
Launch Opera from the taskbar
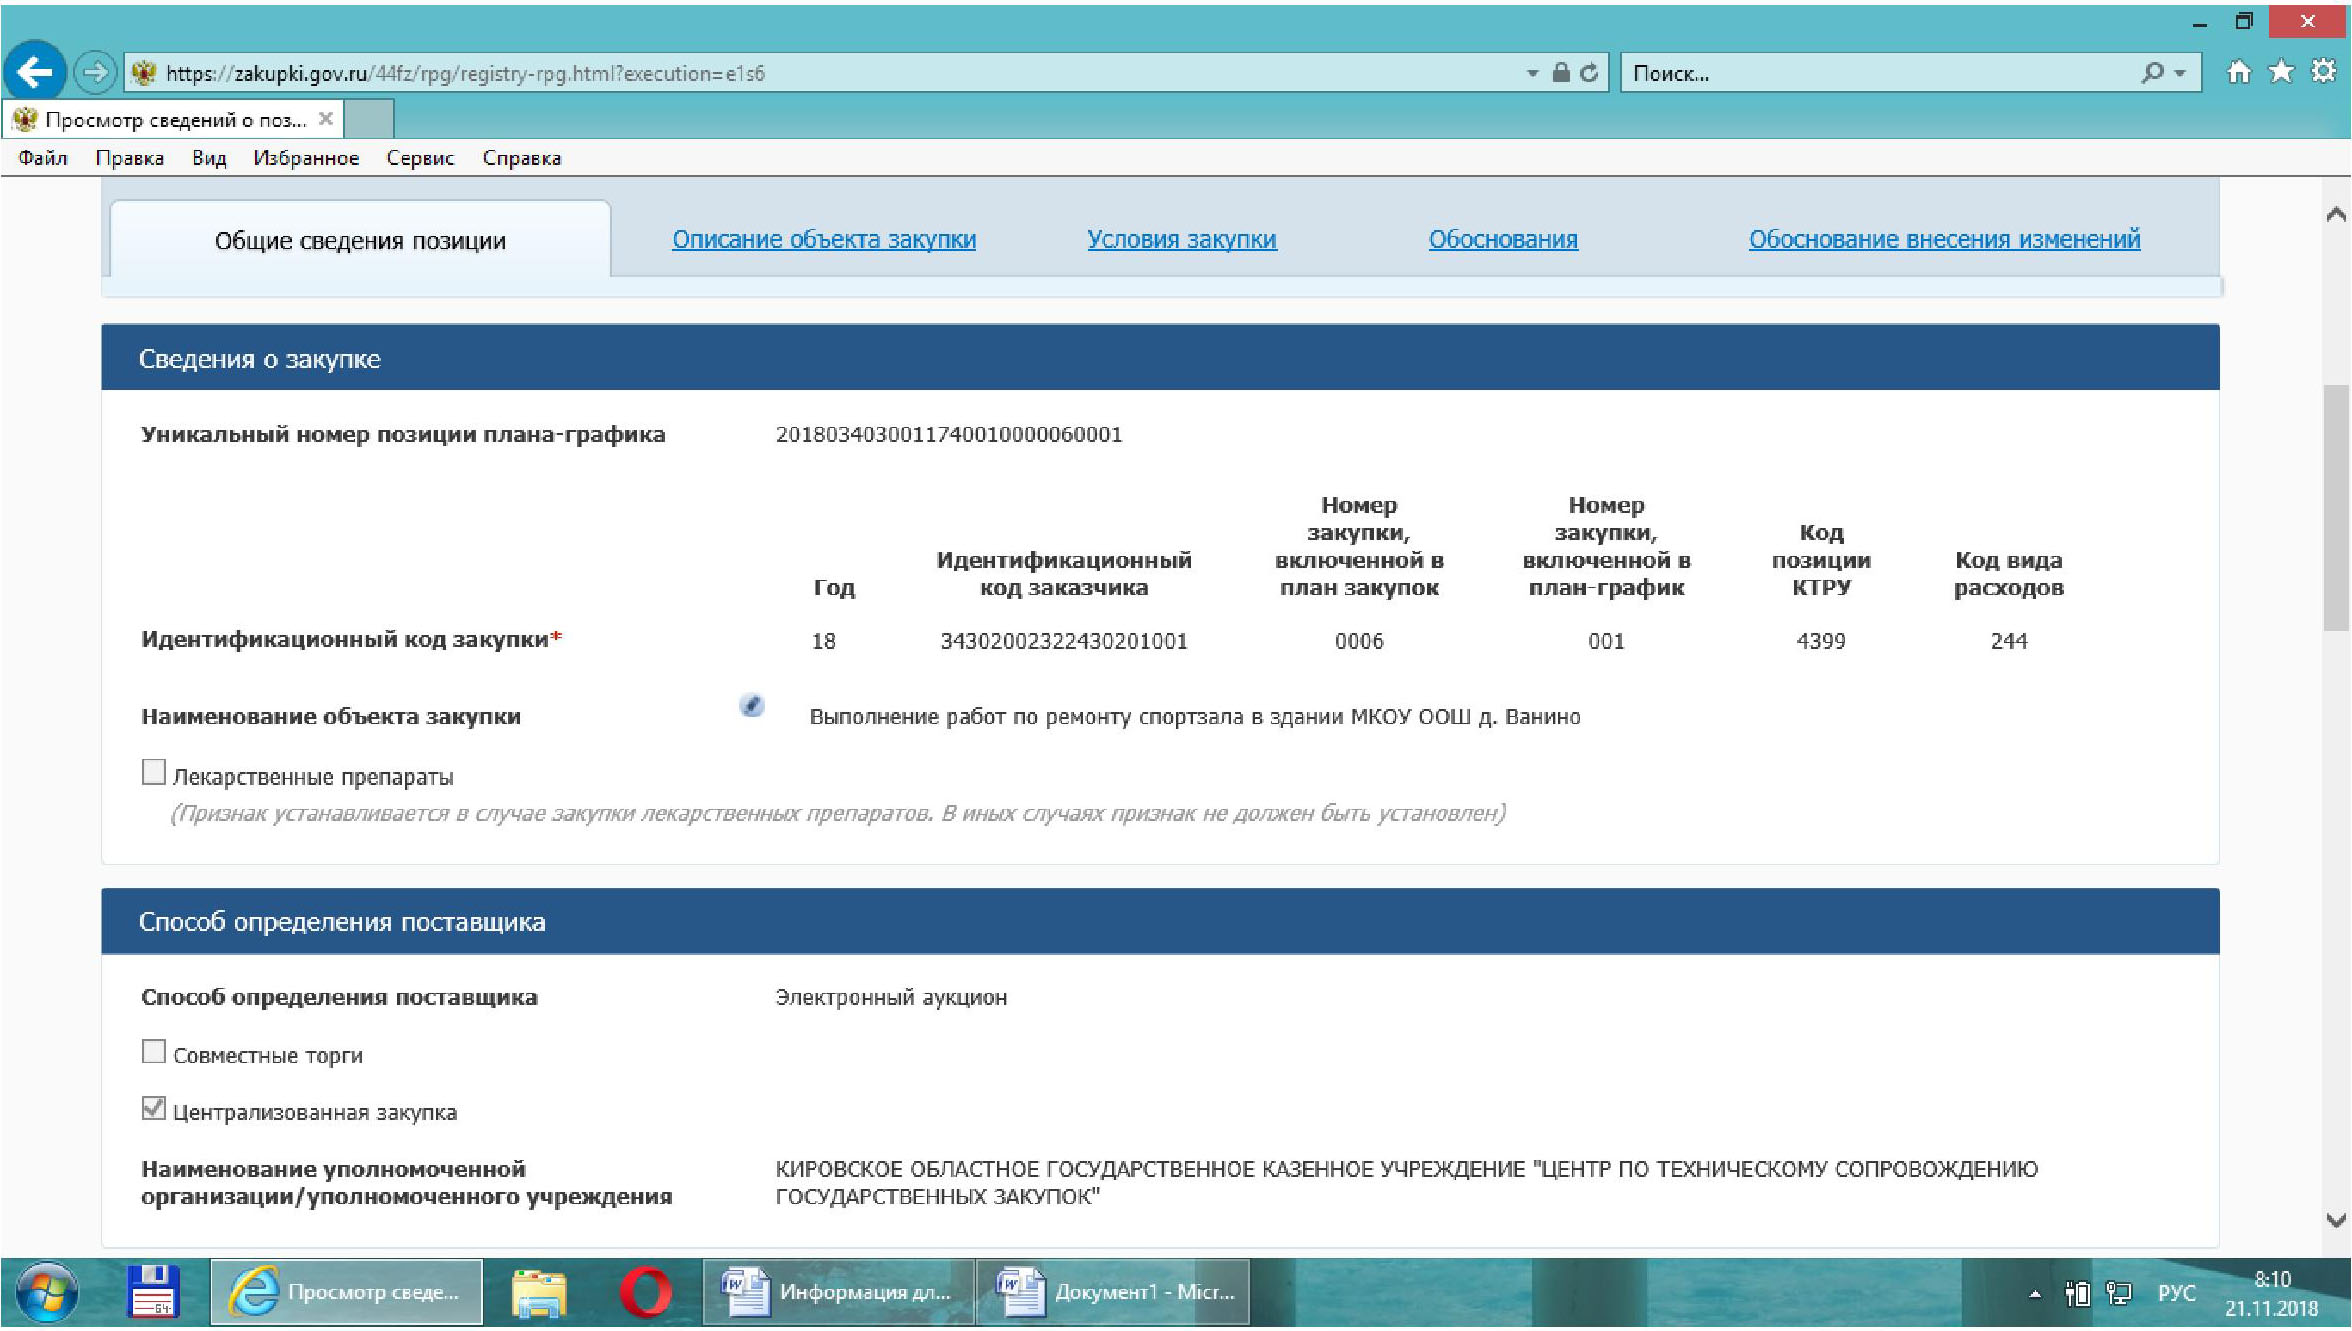pyautogui.click(x=646, y=1292)
